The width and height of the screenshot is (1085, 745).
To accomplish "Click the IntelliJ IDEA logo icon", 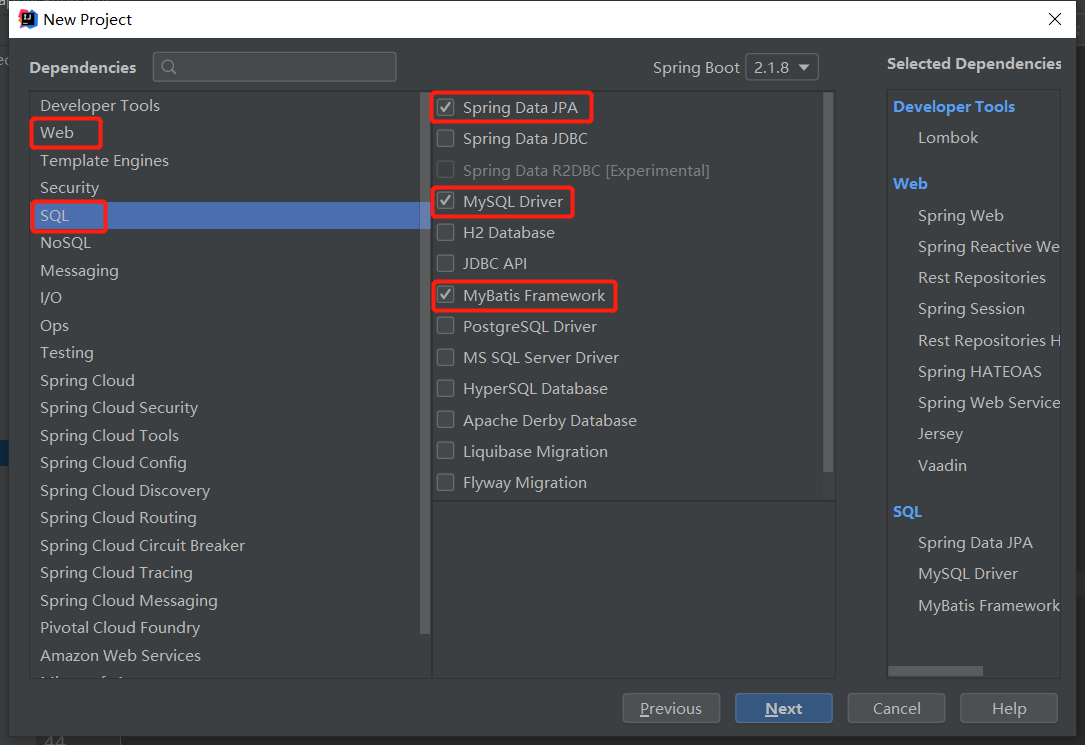I will pos(28,19).
